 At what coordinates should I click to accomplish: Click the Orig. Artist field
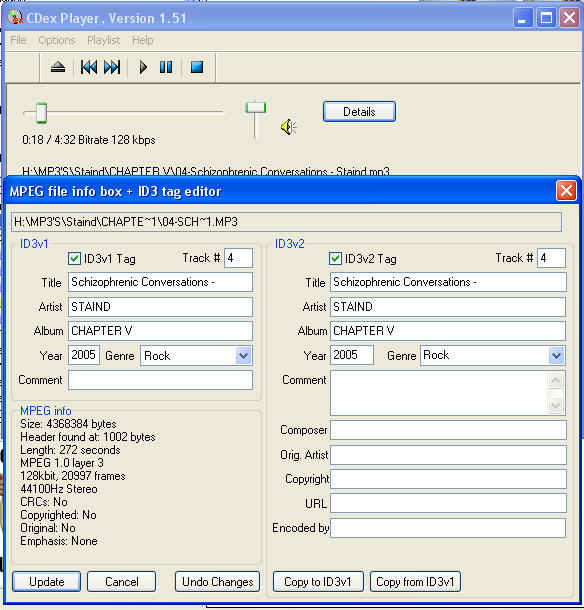pos(448,455)
